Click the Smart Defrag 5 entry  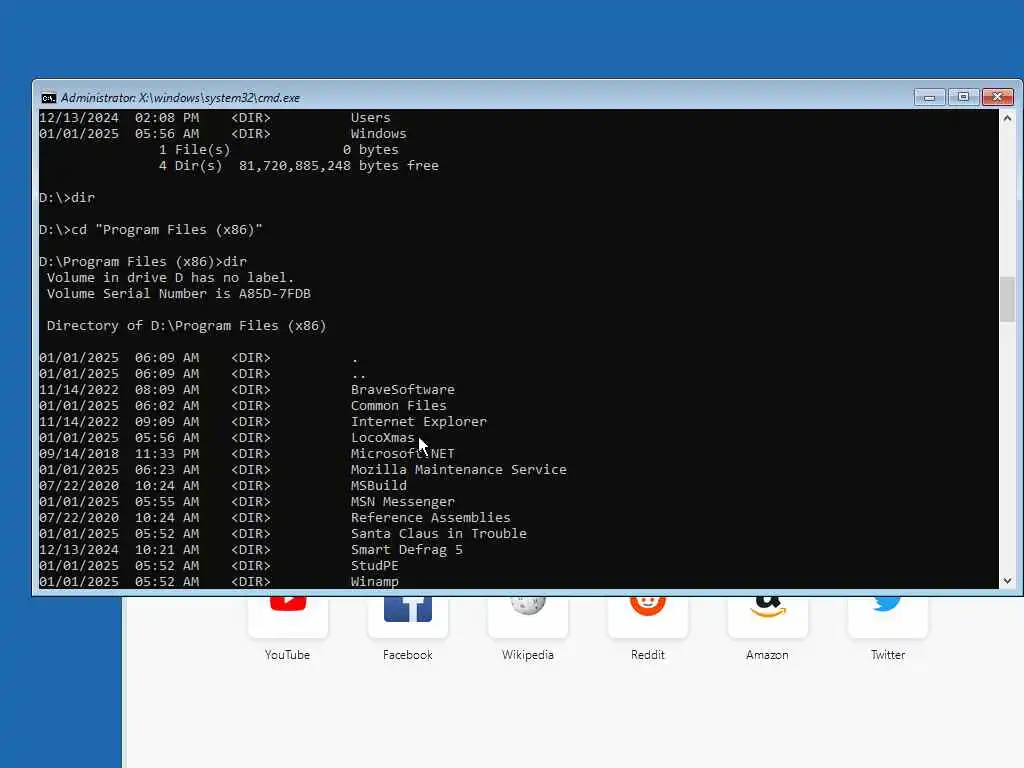(406, 549)
